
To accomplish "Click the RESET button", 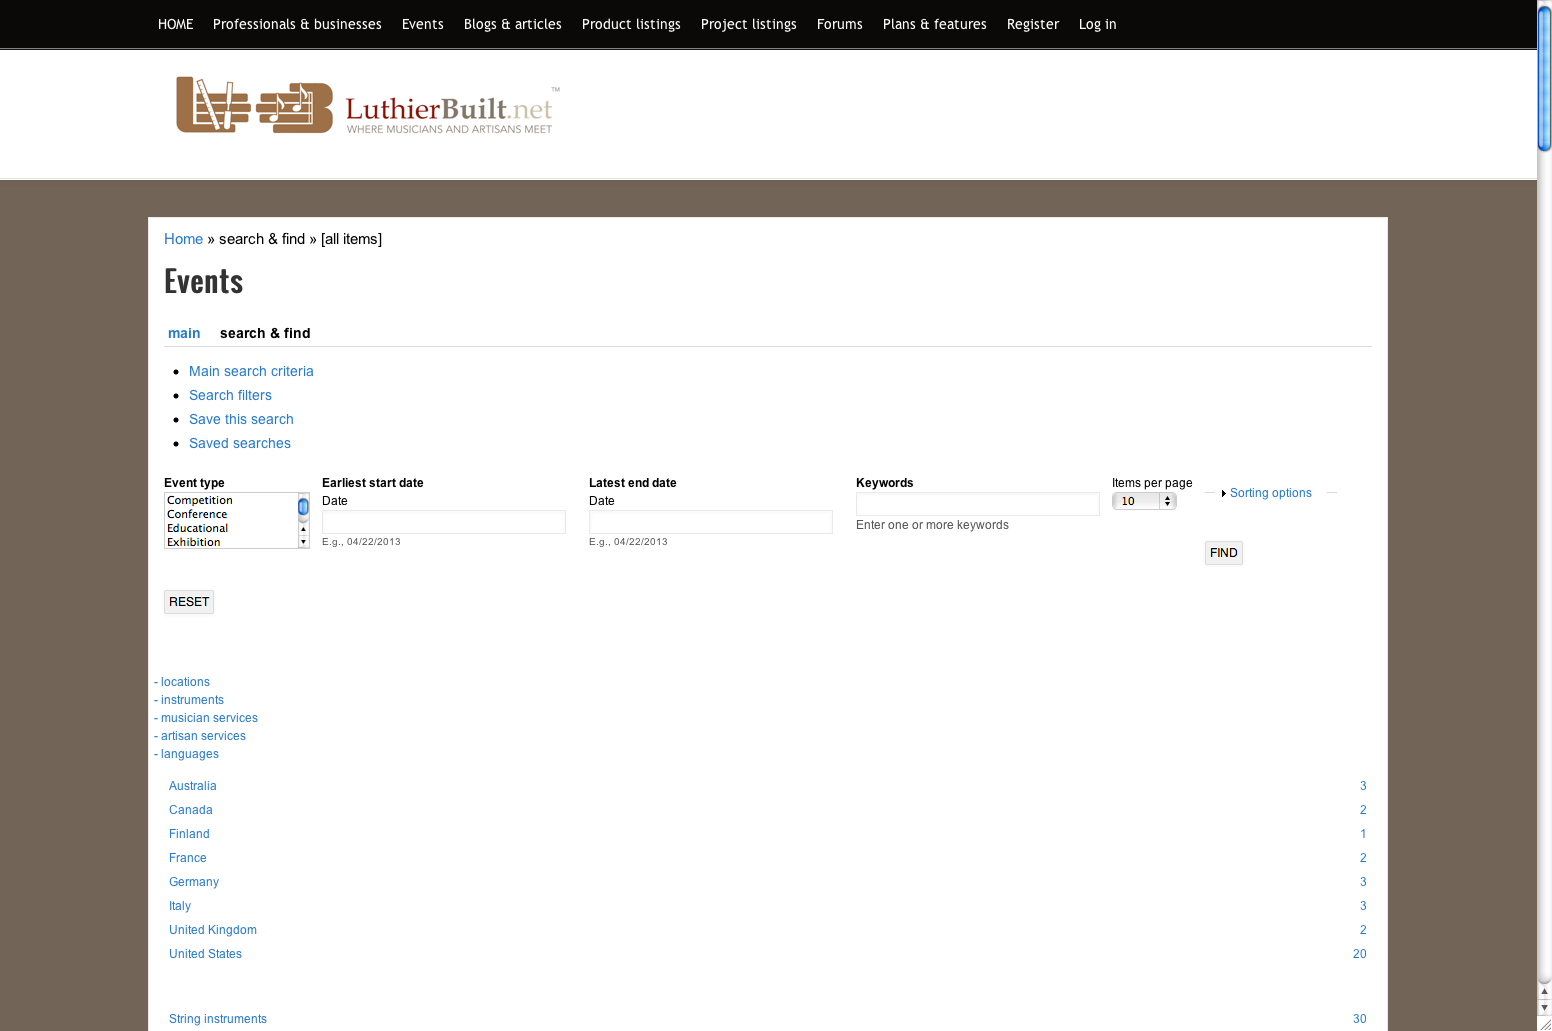I will (x=189, y=602).
